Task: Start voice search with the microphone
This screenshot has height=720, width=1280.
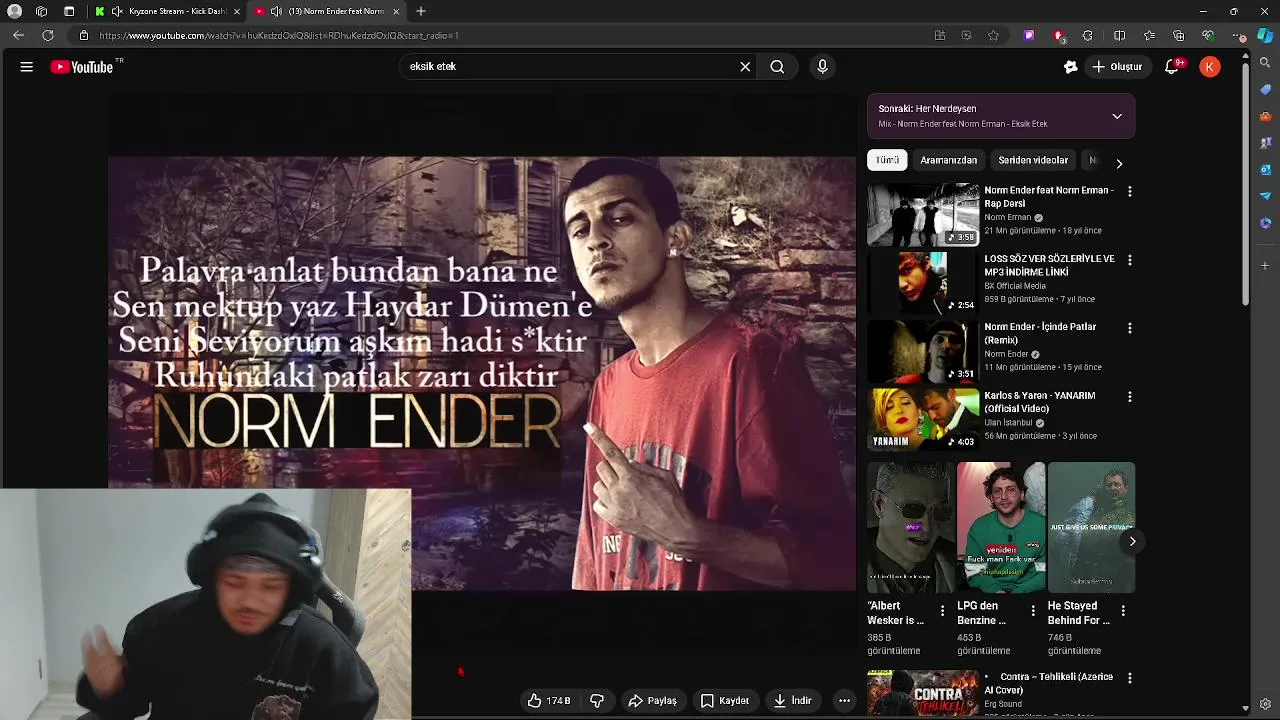Action: tap(822, 67)
